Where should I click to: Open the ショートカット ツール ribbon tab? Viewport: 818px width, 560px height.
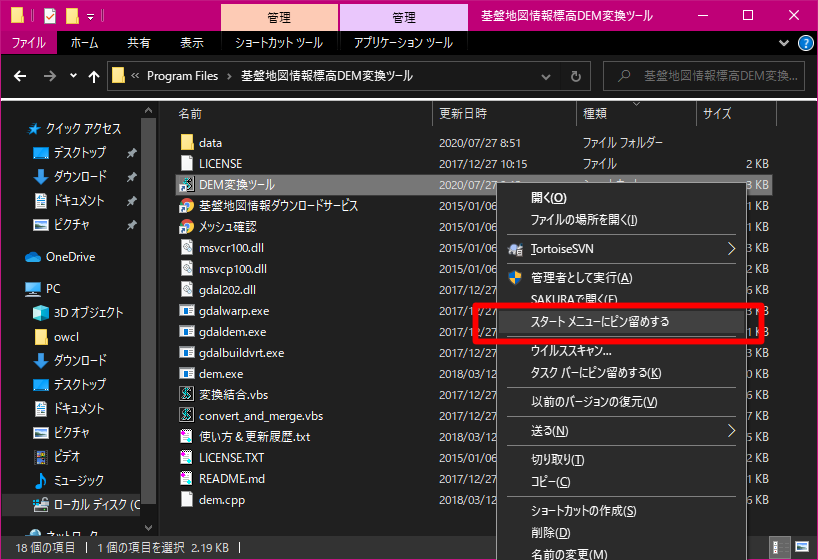tap(278, 43)
